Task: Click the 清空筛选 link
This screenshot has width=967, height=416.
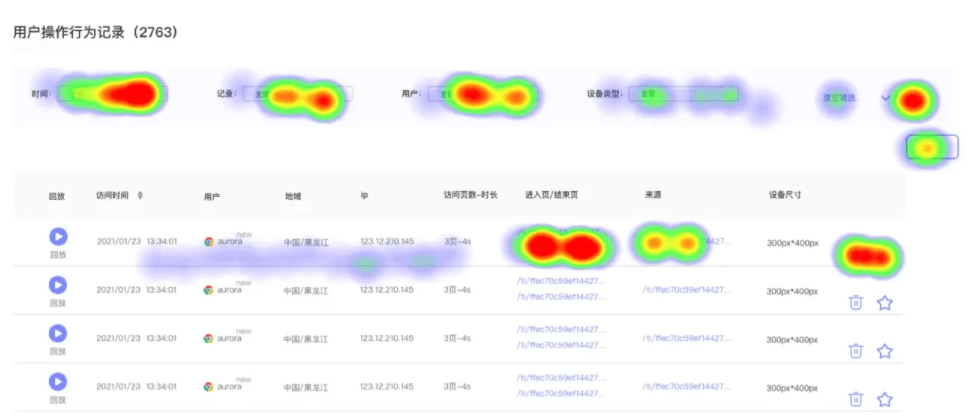Action: tap(839, 97)
